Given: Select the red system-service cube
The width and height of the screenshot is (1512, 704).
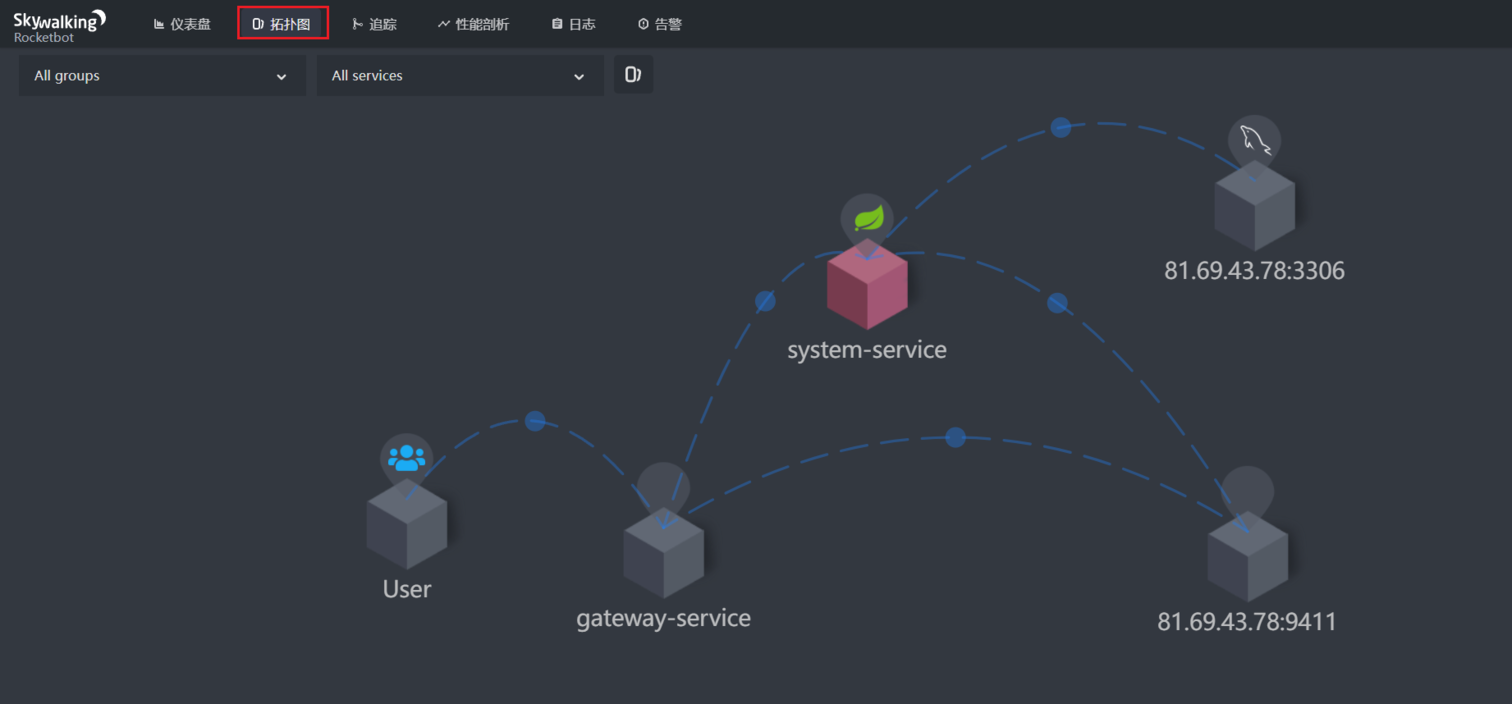Looking at the screenshot, I should click(867, 285).
